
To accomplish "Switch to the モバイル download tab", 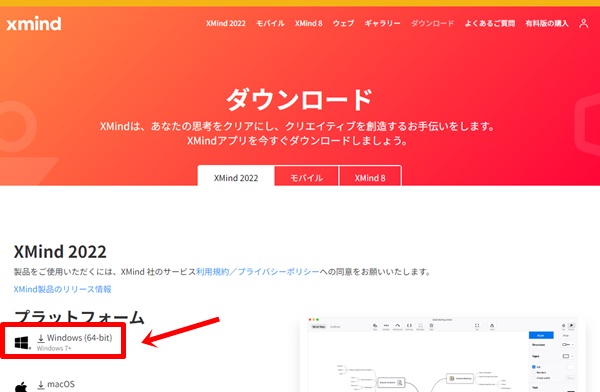I will (307, 176).
